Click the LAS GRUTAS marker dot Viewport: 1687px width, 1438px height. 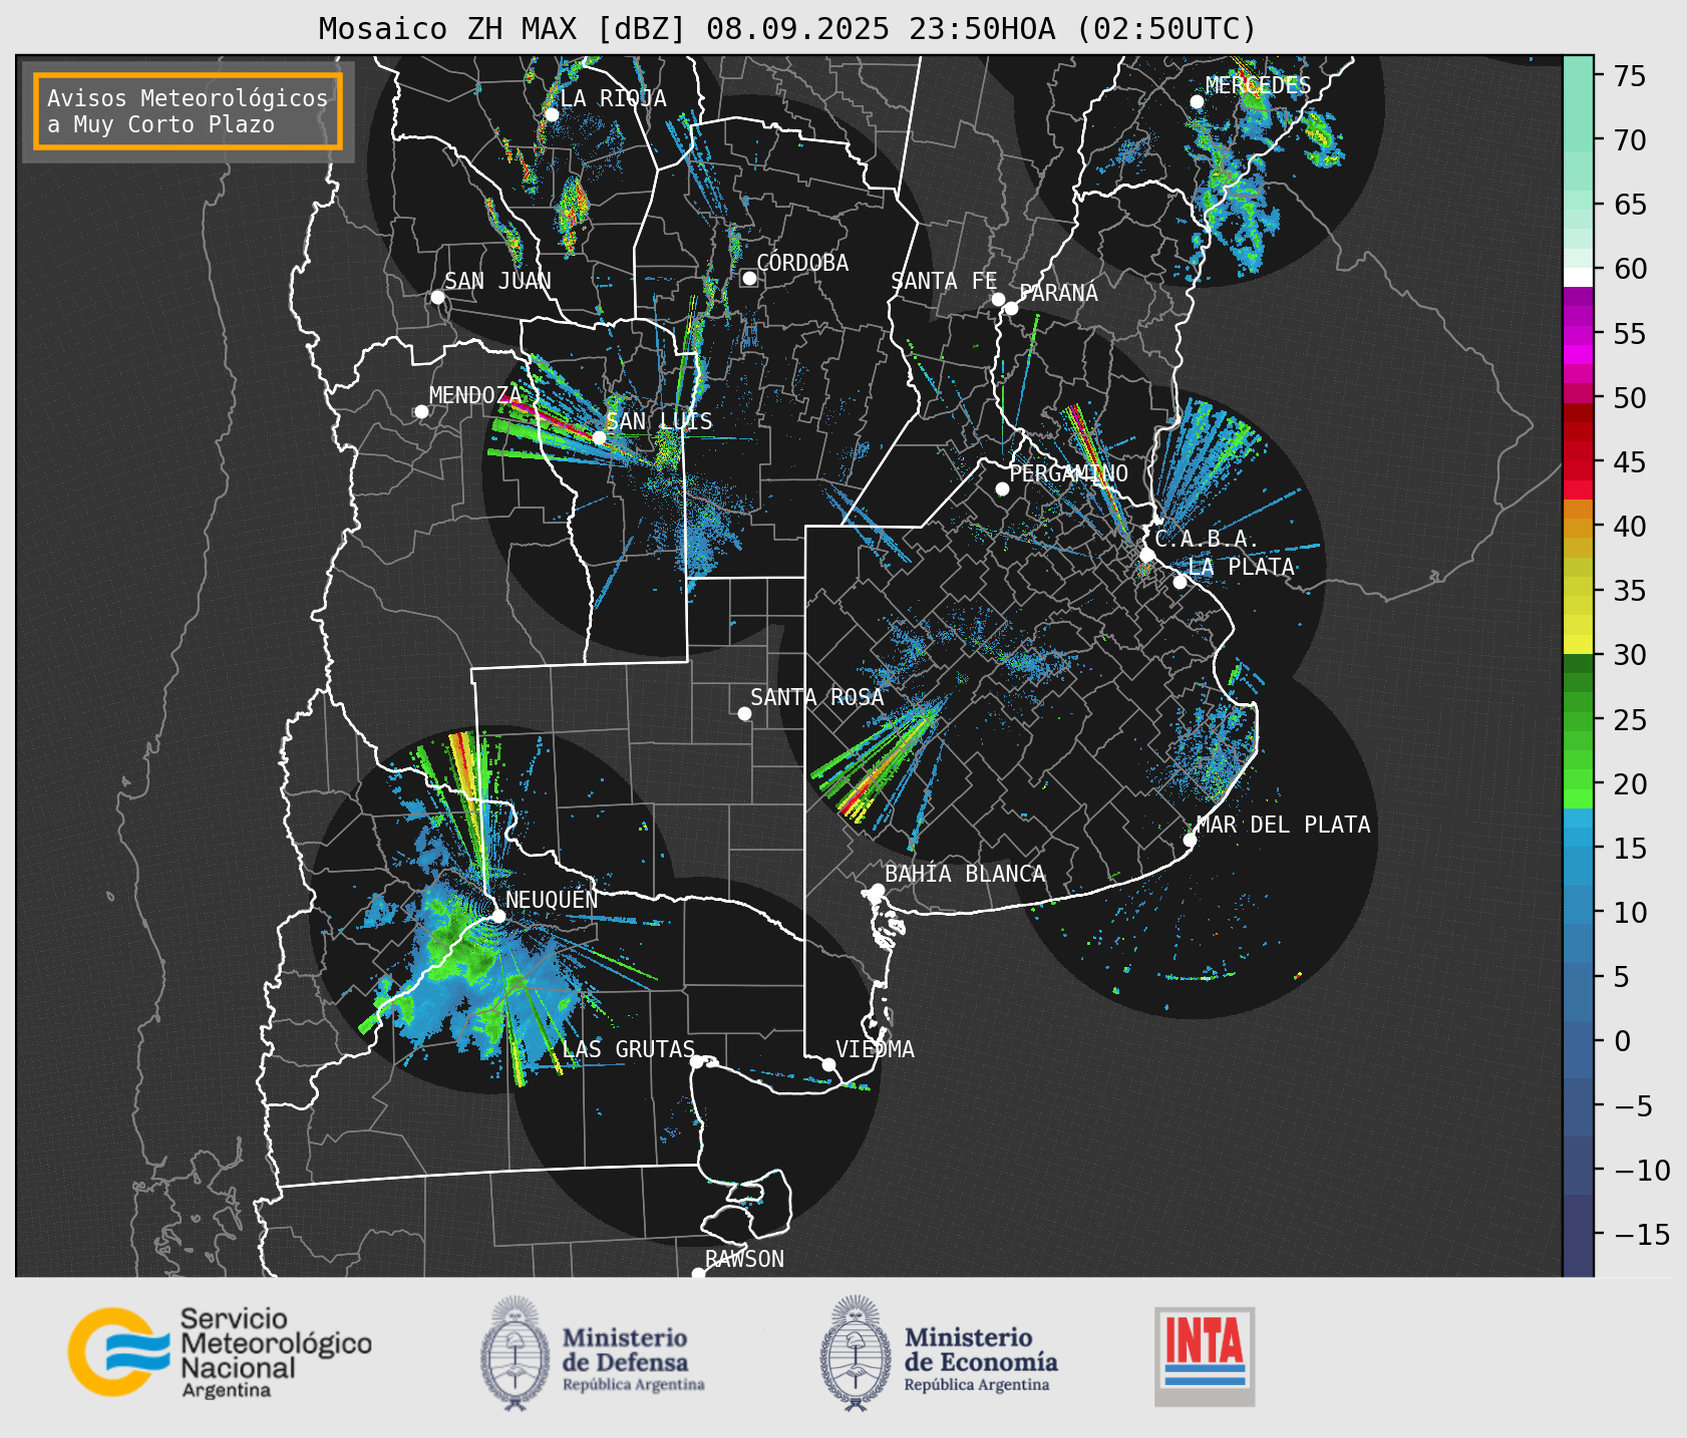point(697,1062)
